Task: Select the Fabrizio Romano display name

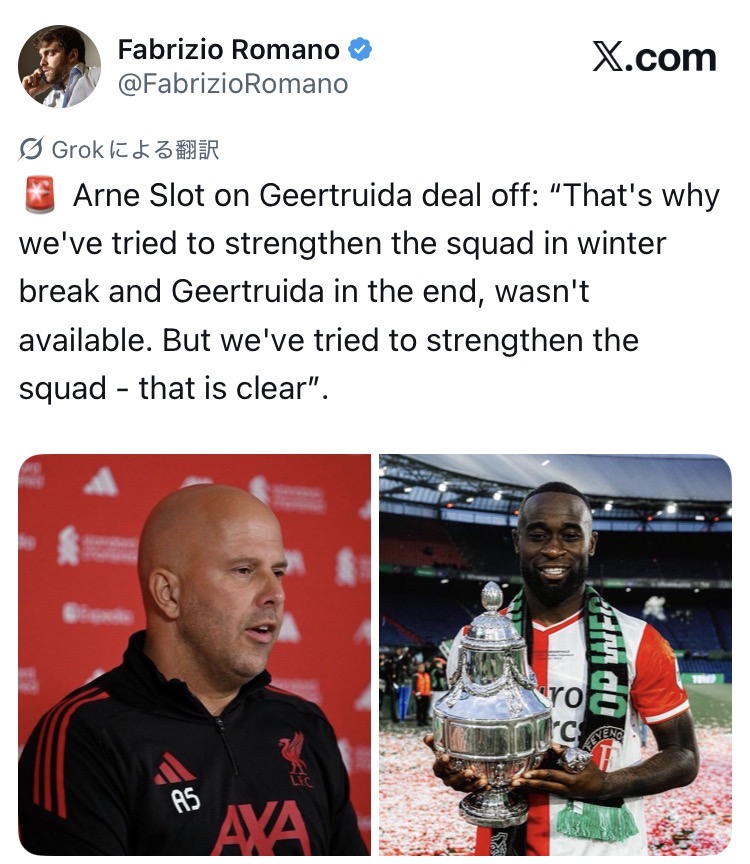Action: tap(229, 50)
